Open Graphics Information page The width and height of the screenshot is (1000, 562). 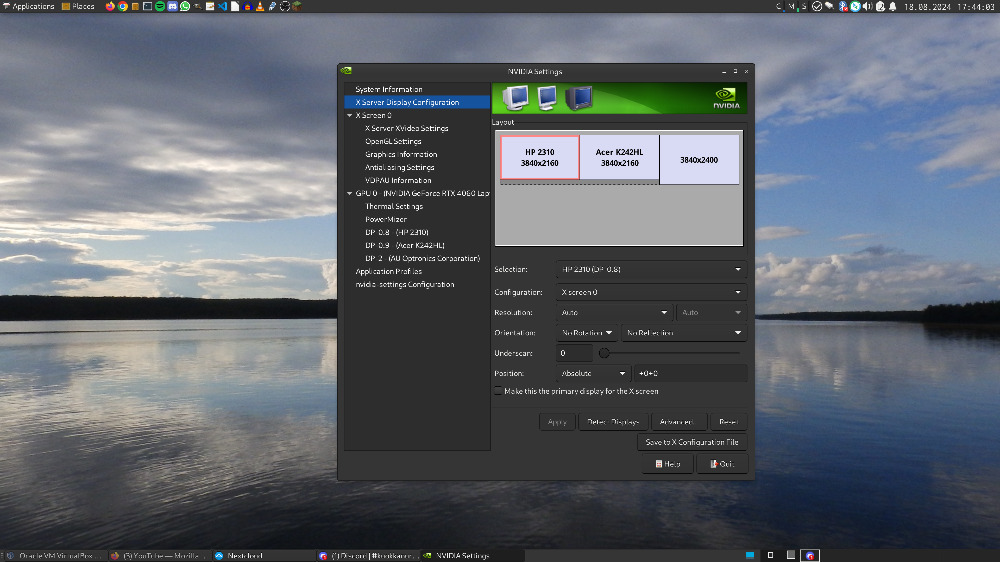pos(401,154)
